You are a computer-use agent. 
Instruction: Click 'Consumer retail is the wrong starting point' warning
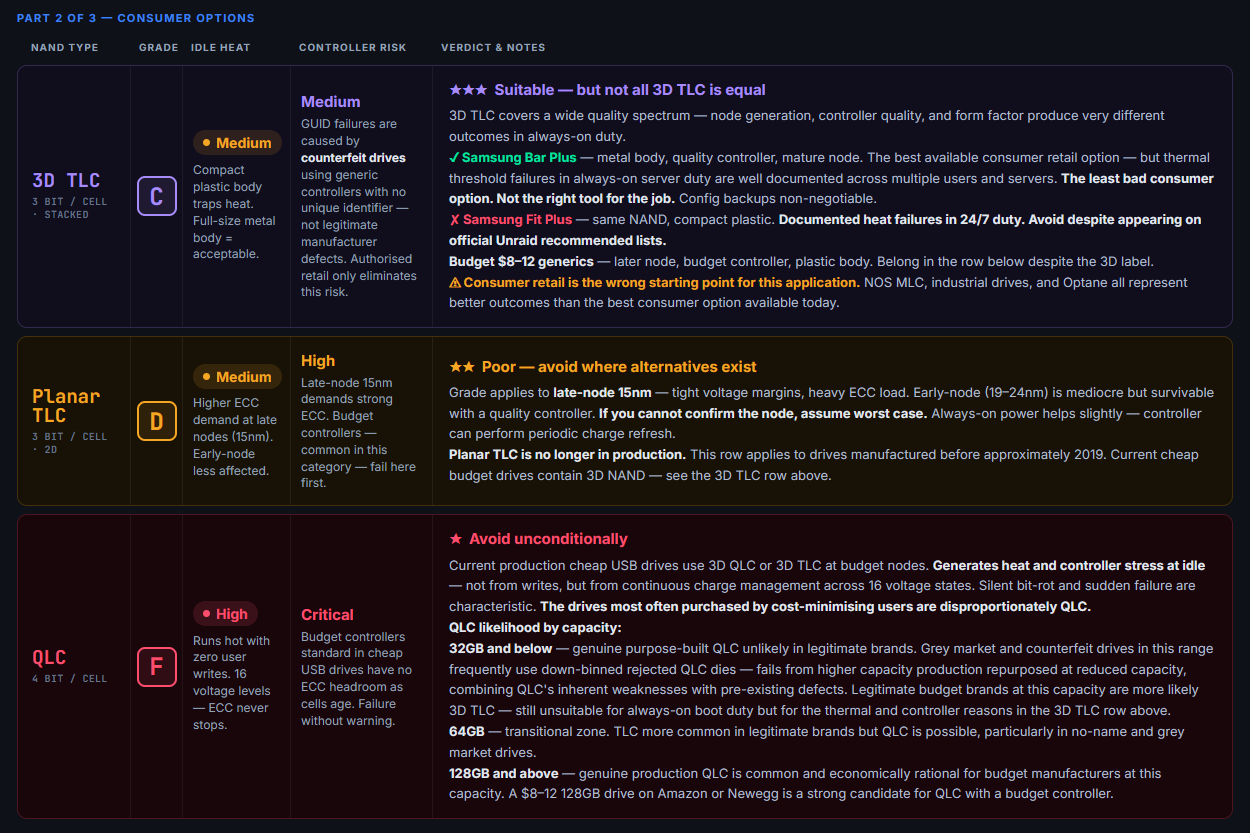coord(661,283)
